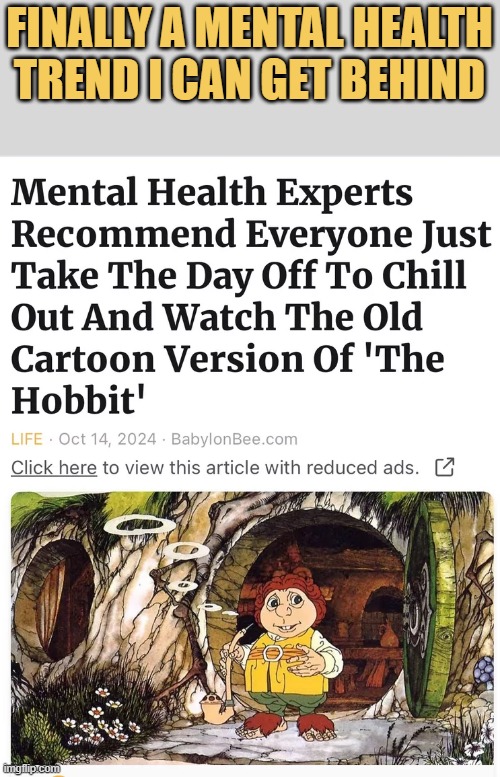Open the LIFE category label
The width and height of the screenshot is (500, 777).
pos(27,439)
